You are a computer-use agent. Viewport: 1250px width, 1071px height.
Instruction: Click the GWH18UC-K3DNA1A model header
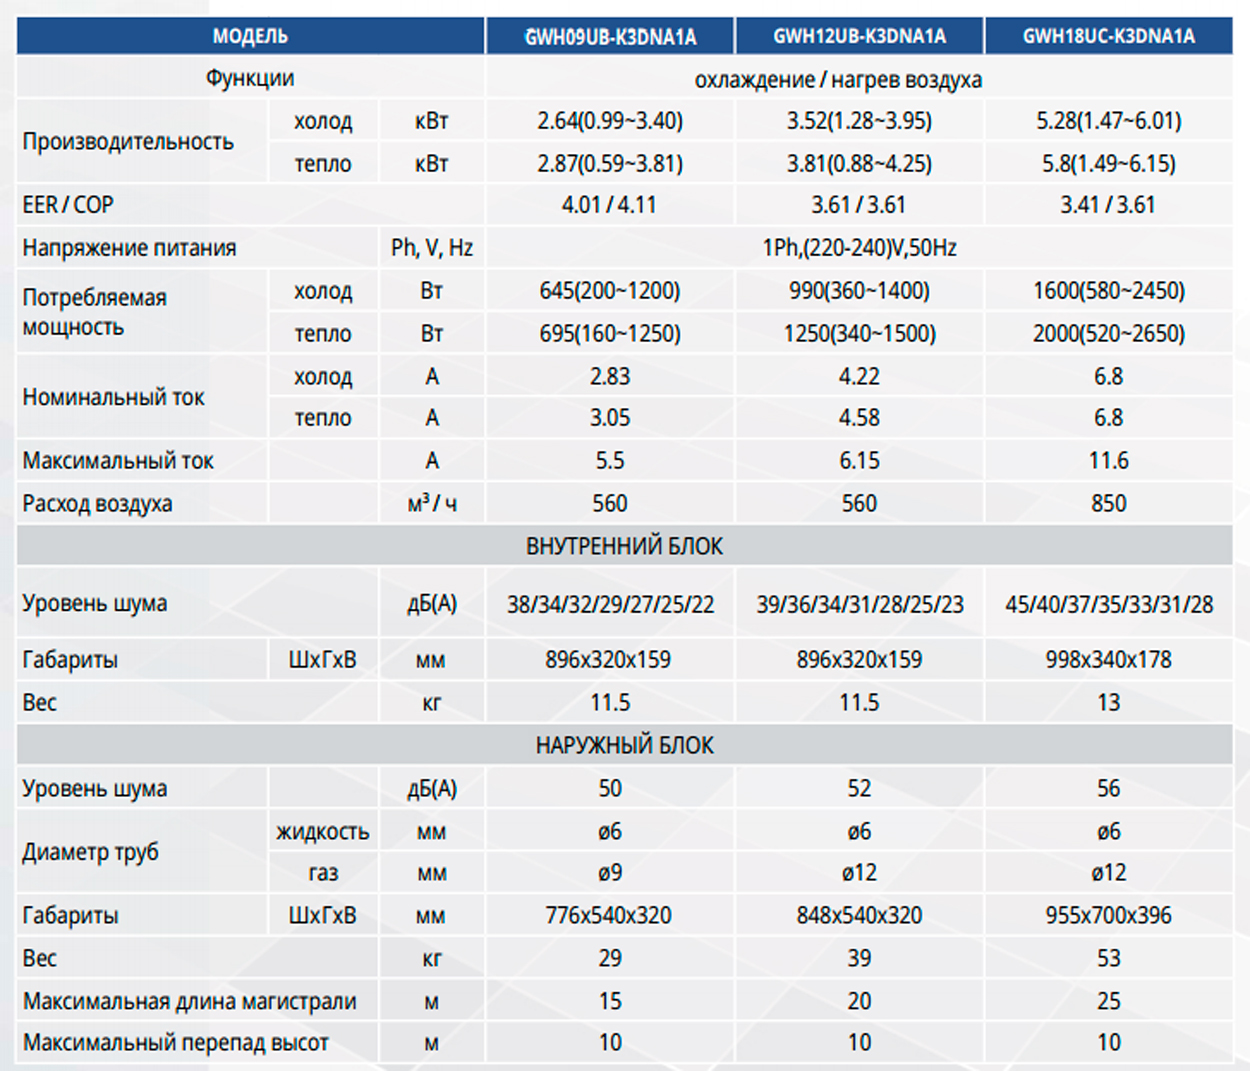[x=1108, y=37]
